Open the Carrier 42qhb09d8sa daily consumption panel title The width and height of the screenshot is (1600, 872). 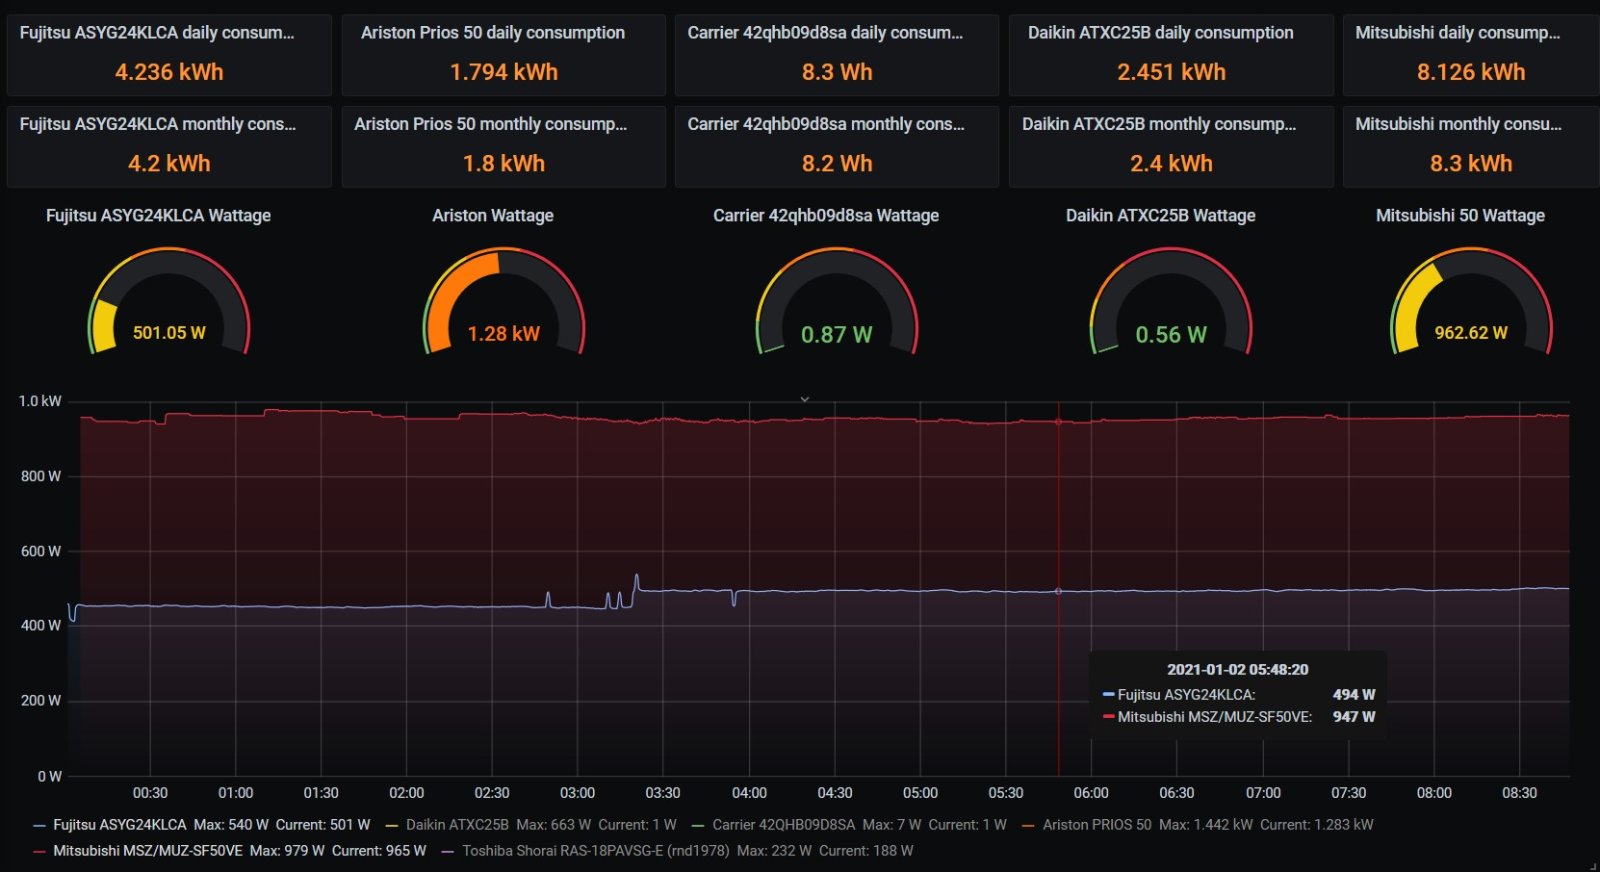pos(825,32)
